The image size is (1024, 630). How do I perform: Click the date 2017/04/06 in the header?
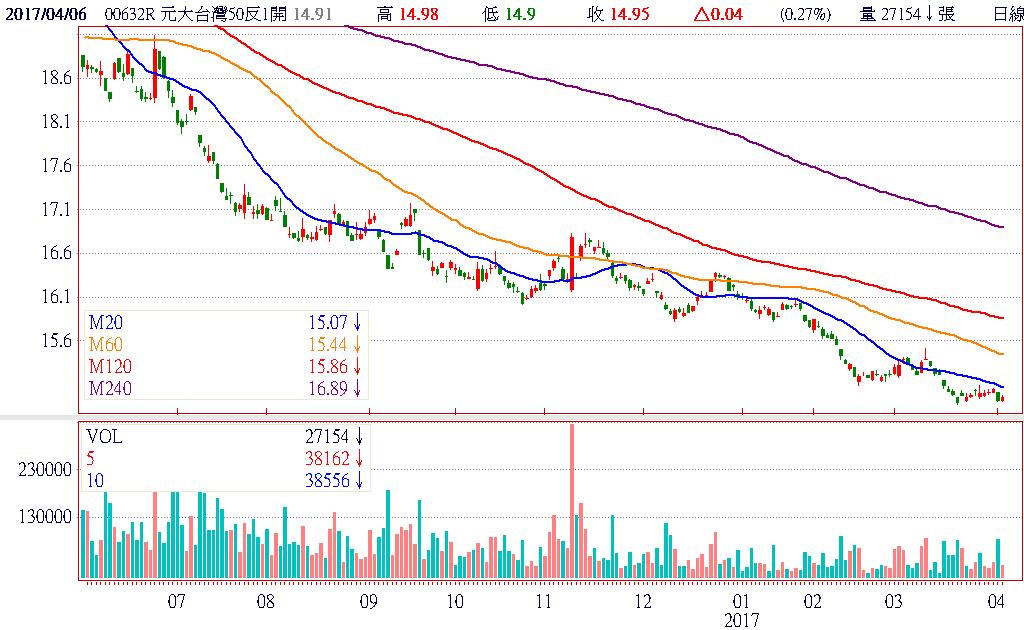point(44,14)
